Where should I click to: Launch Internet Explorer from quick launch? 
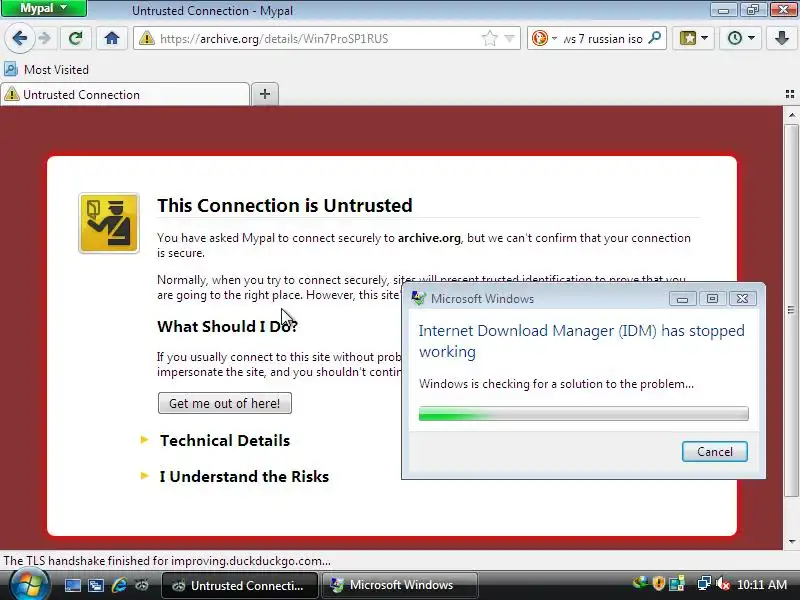point(118,585)
